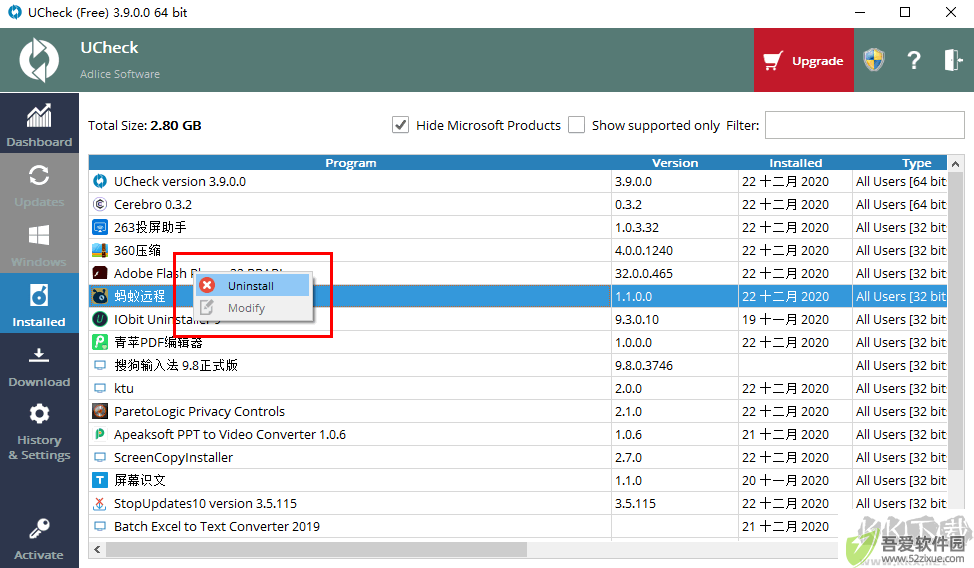Viewport: 974px width, 568px height.
Task: Click into the Filter text field
Action: 864,125
